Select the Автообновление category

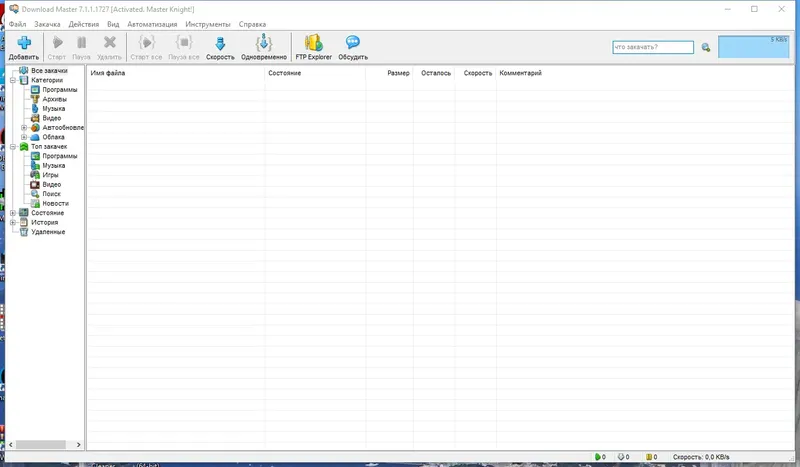(63, 128)
